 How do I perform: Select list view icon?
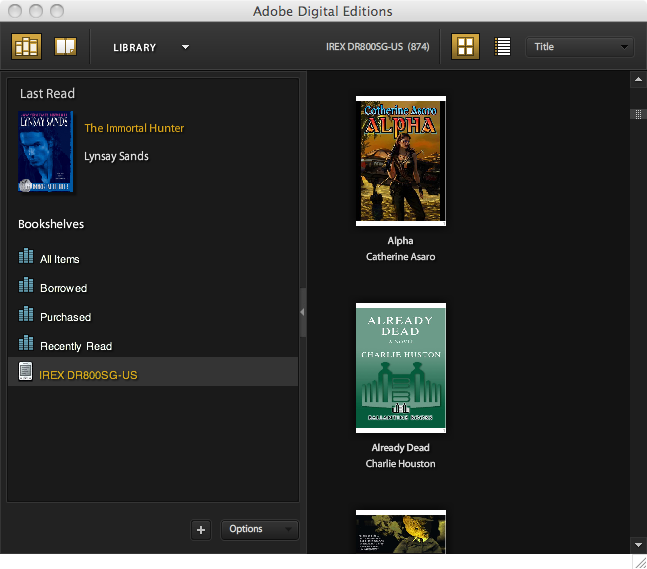click(502, 47)
